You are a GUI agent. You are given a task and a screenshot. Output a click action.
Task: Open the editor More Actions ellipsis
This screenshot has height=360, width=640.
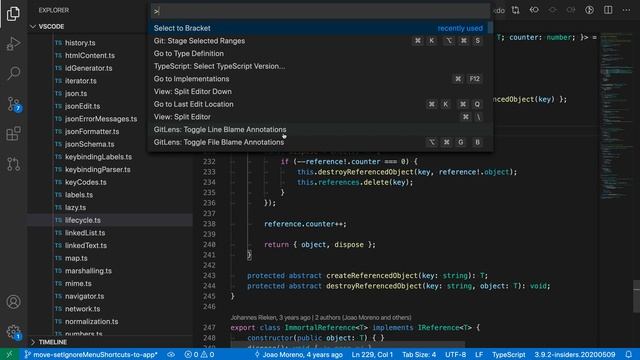[626, 10]
